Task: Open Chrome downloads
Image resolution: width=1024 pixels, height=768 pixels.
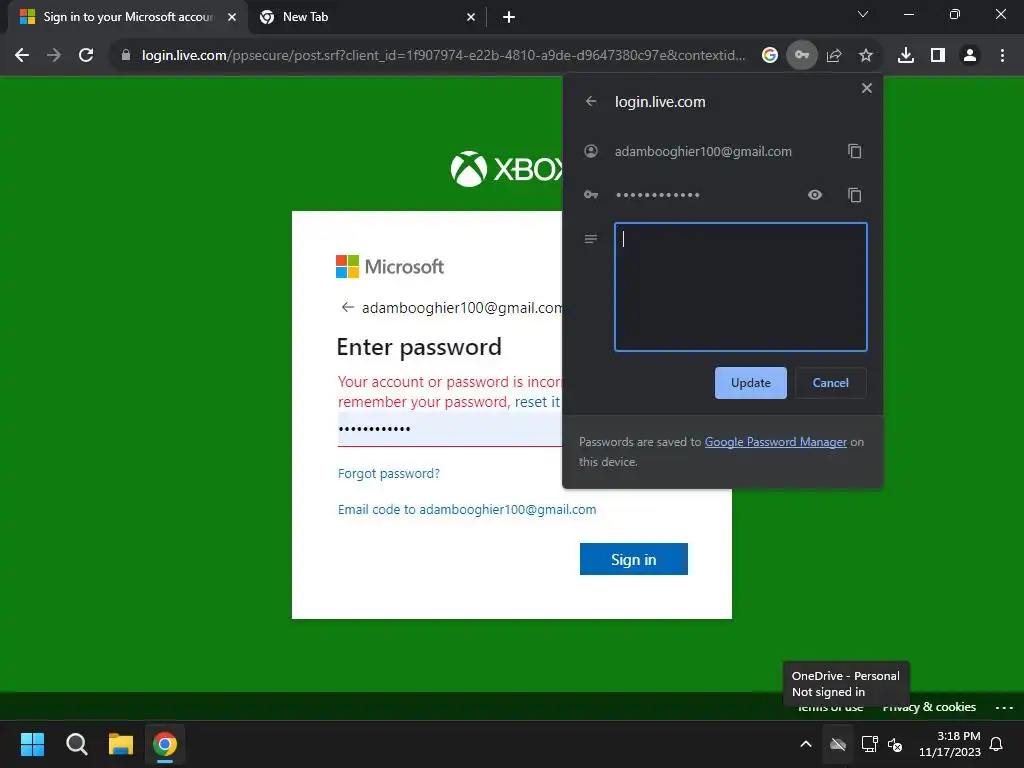Action: tap(906, 56)
